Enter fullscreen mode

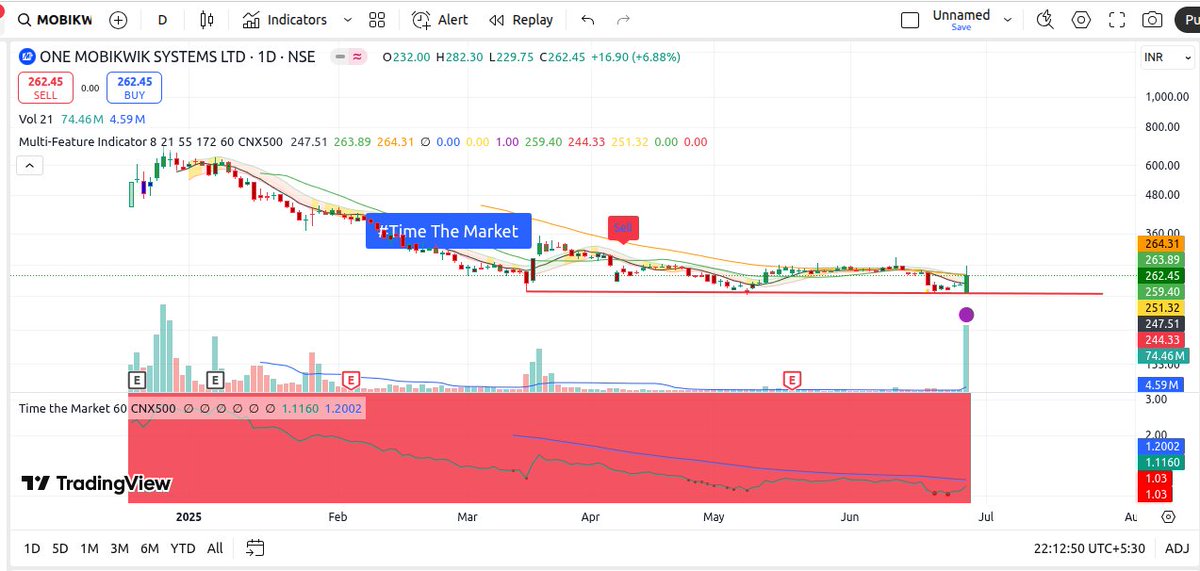tap(1118, 20)
